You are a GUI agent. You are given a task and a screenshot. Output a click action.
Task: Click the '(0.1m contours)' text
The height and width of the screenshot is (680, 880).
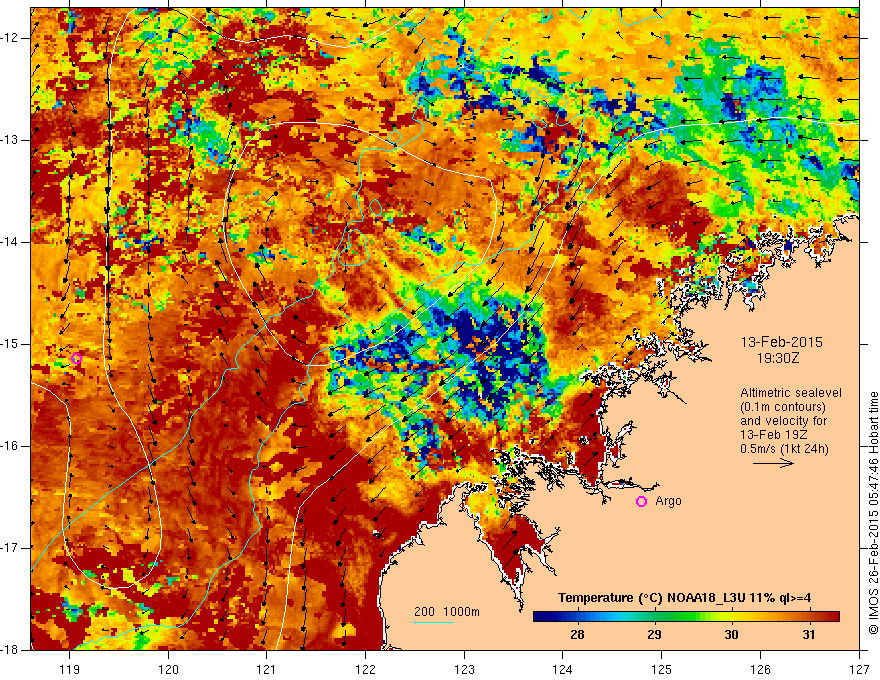783,407
